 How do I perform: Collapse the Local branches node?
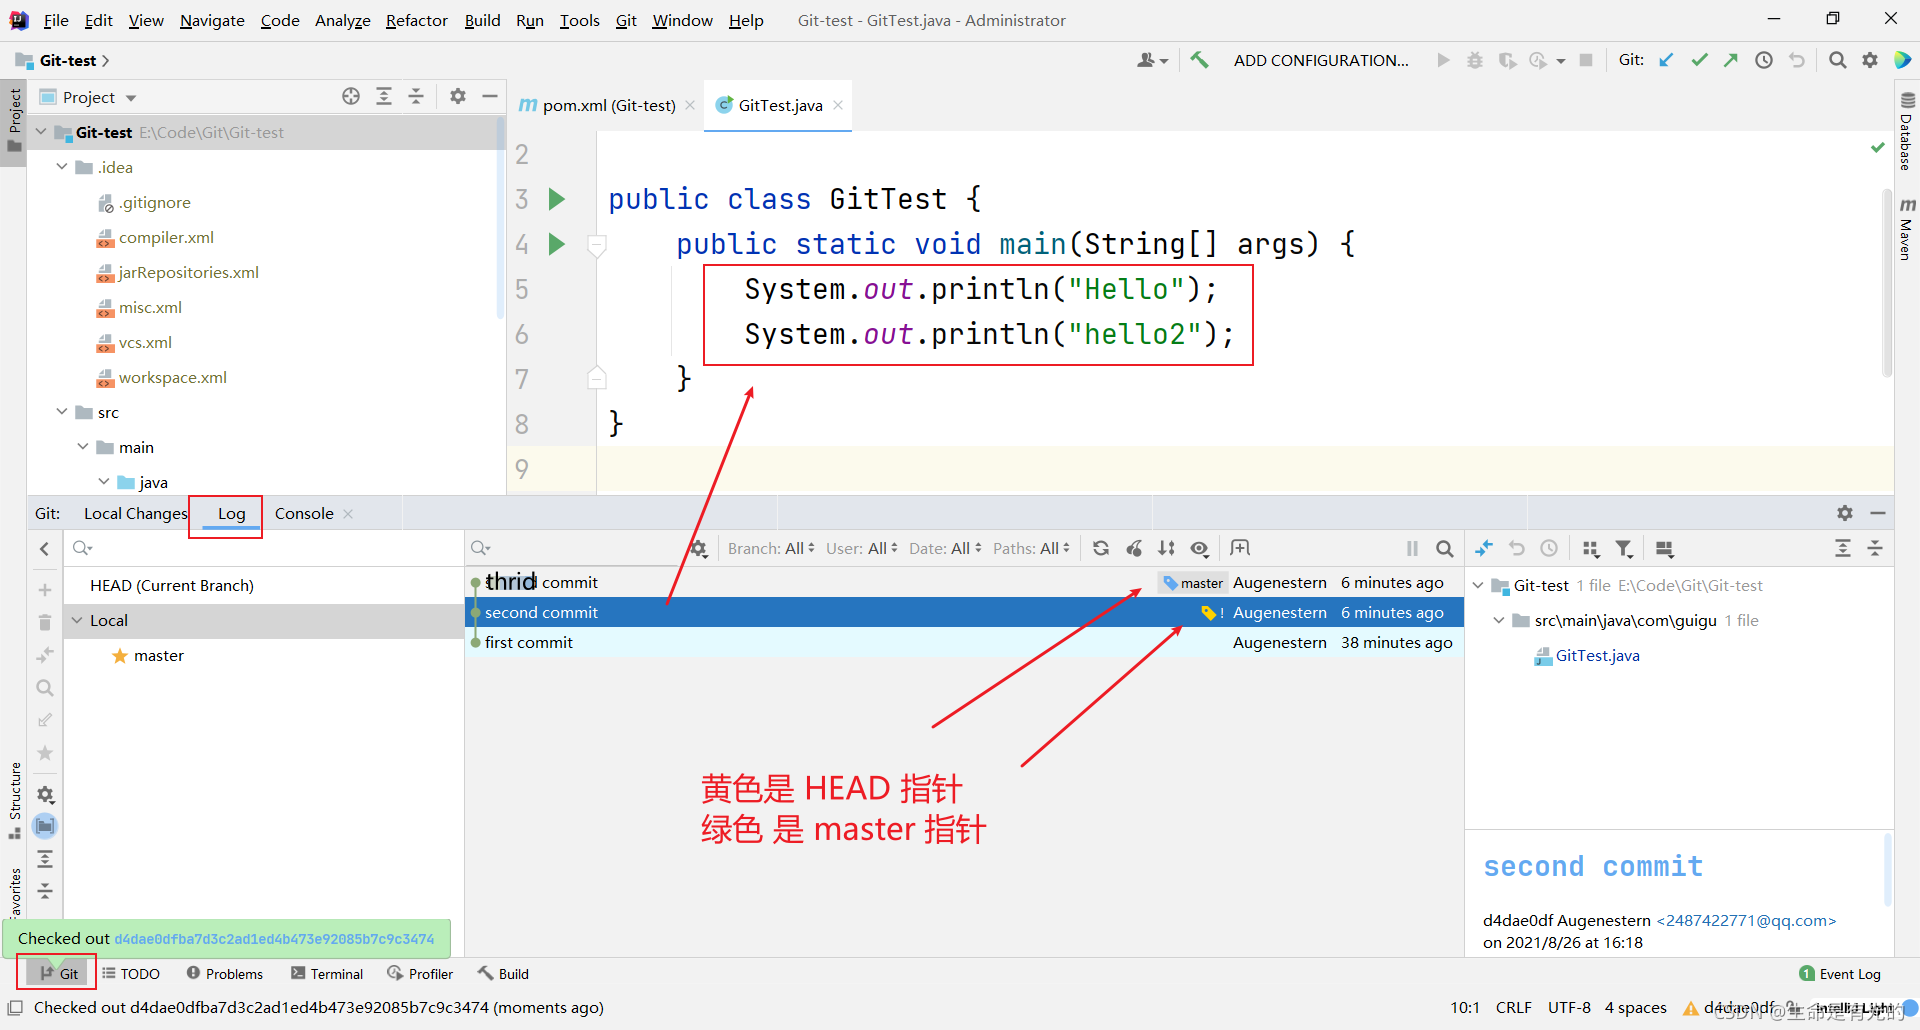(77, 620)
